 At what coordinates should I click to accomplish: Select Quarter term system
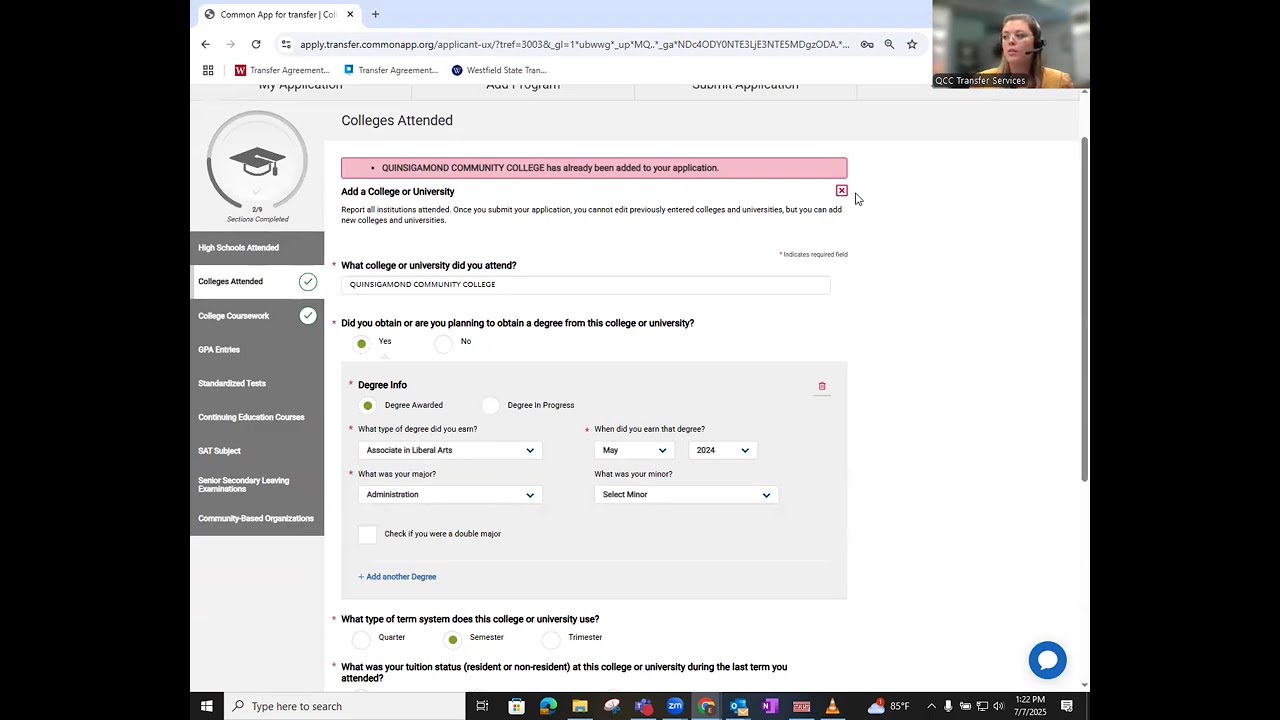click(361, 639)
